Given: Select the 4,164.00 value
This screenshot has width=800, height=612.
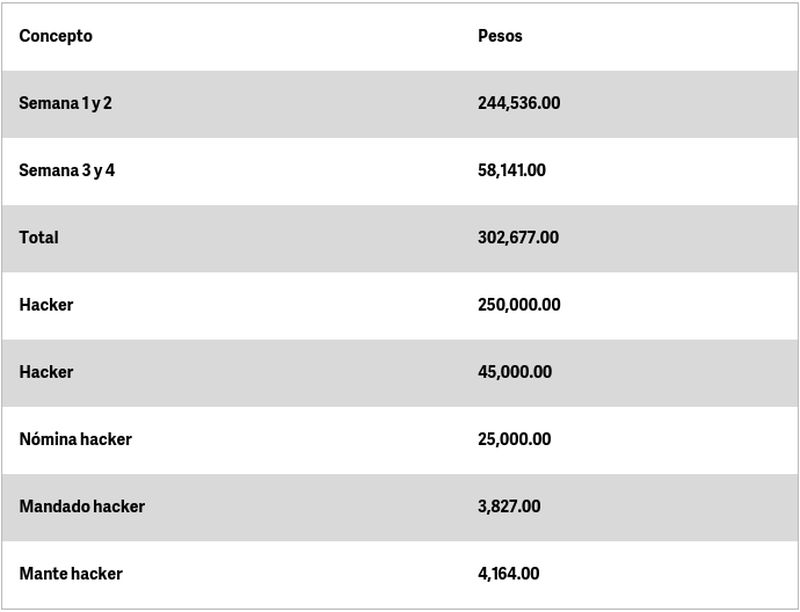Looking at the screenshot, I should coord(508,573).
